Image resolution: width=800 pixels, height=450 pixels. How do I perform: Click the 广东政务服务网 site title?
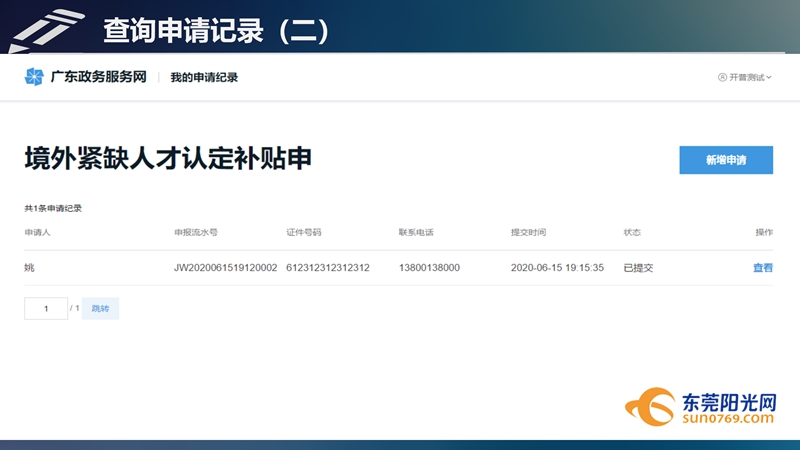(x=99, y=77)
